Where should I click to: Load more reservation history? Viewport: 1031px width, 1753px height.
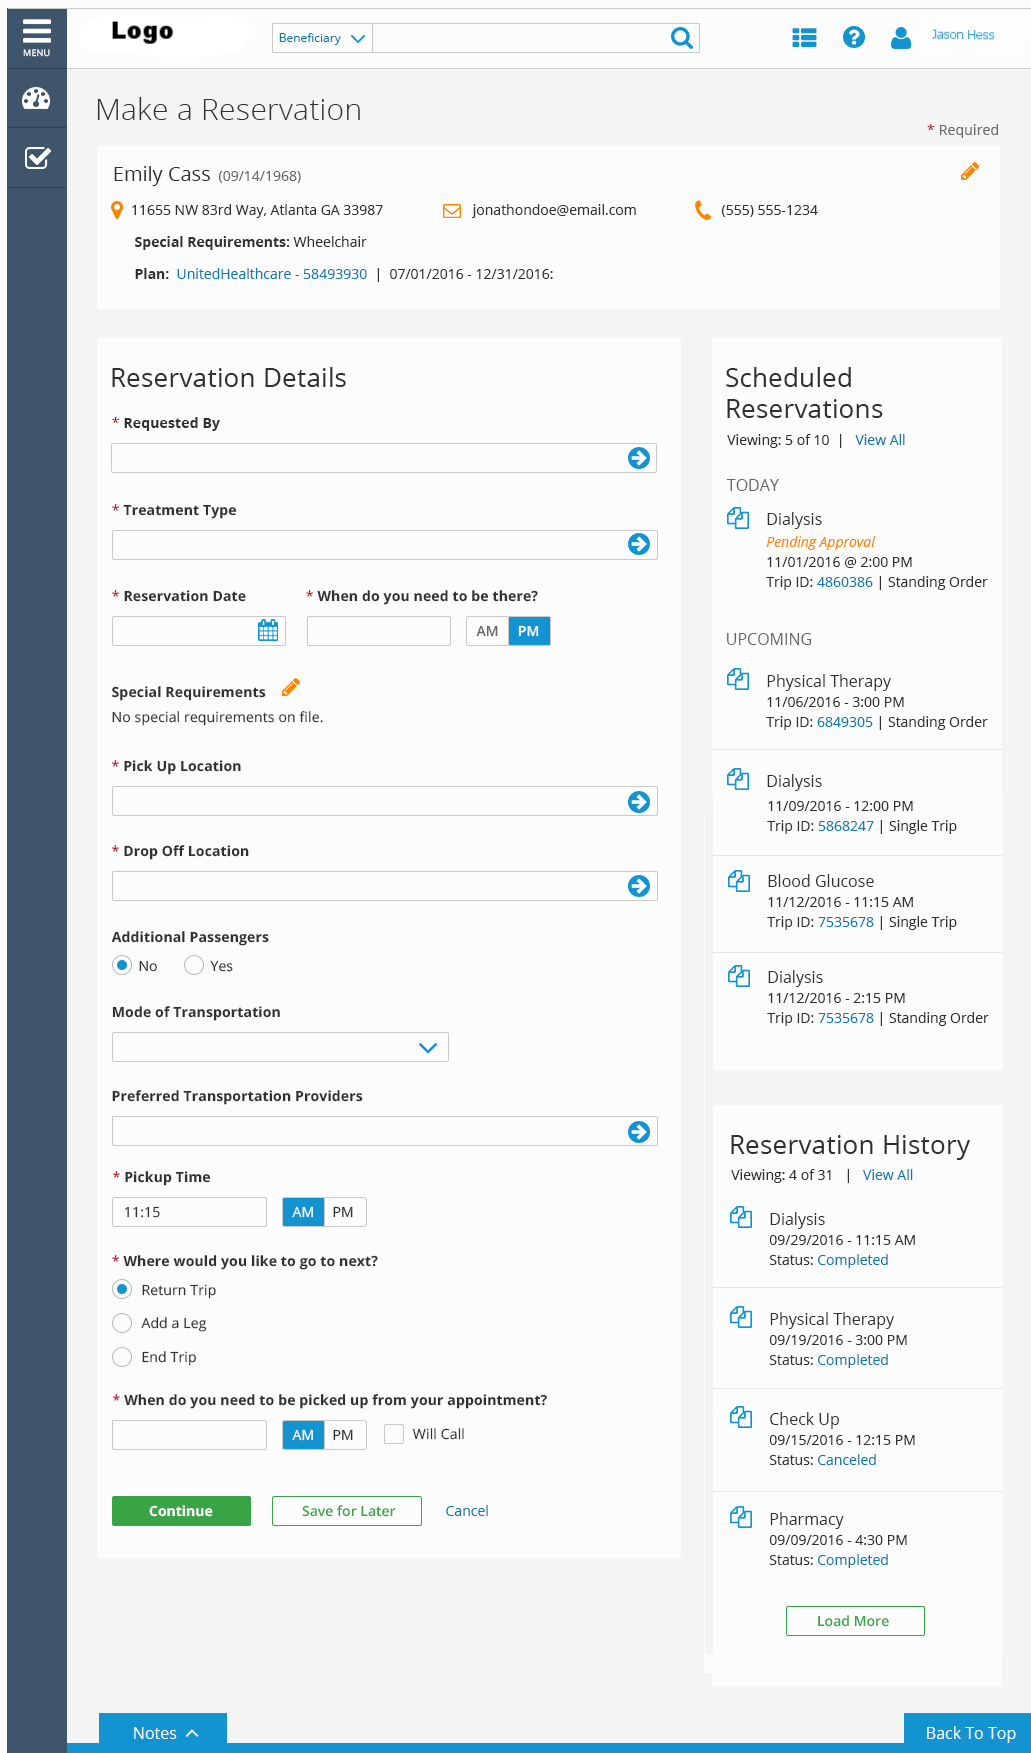coord(855,1621)
